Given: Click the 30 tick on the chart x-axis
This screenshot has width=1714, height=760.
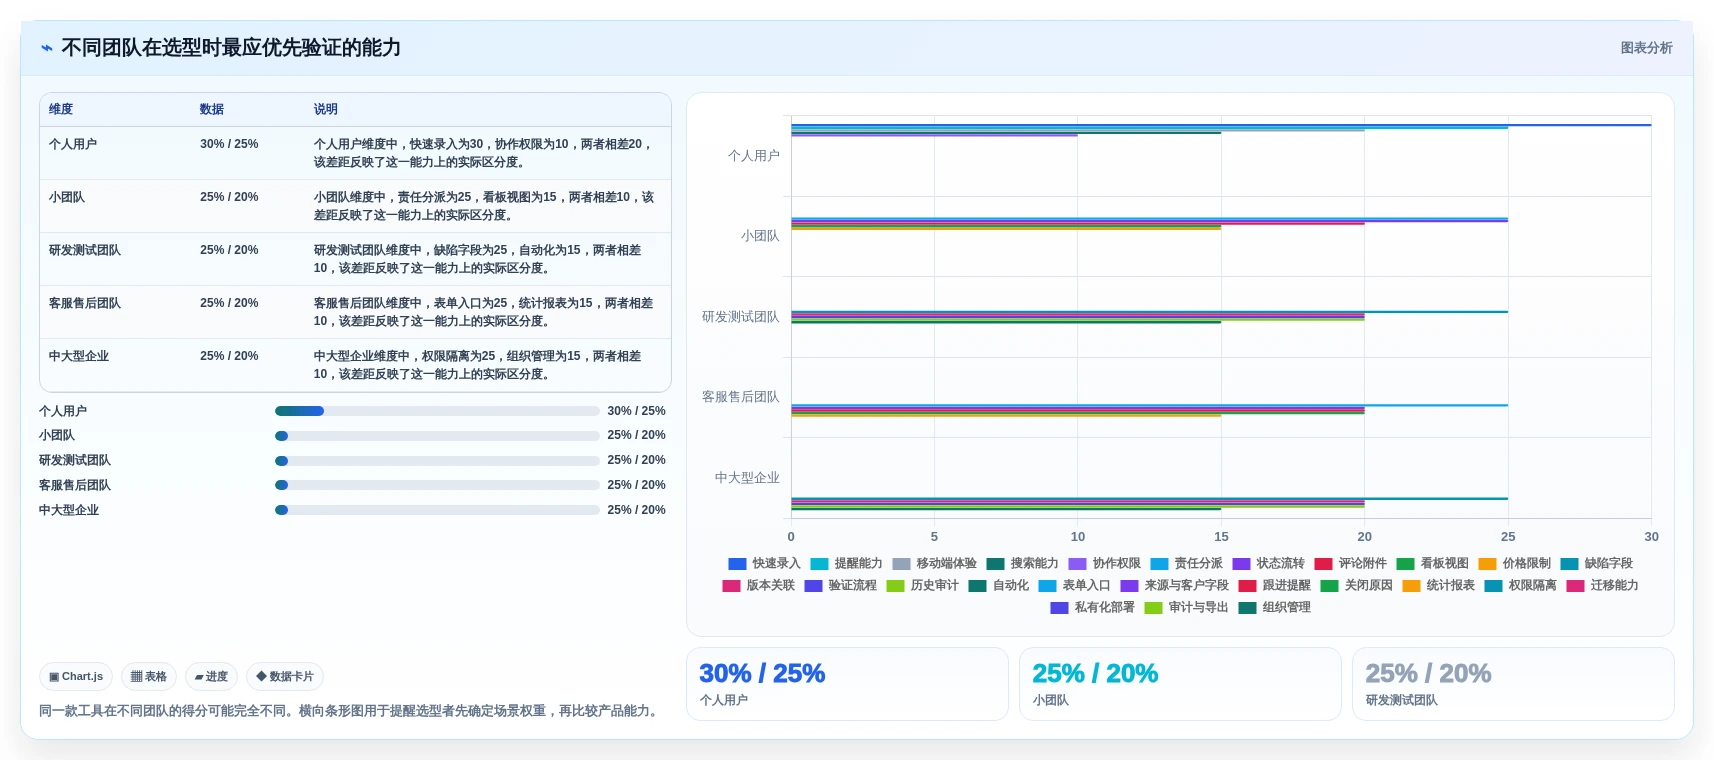Looking at the screenshot, I should click(x=1651, y=537).
